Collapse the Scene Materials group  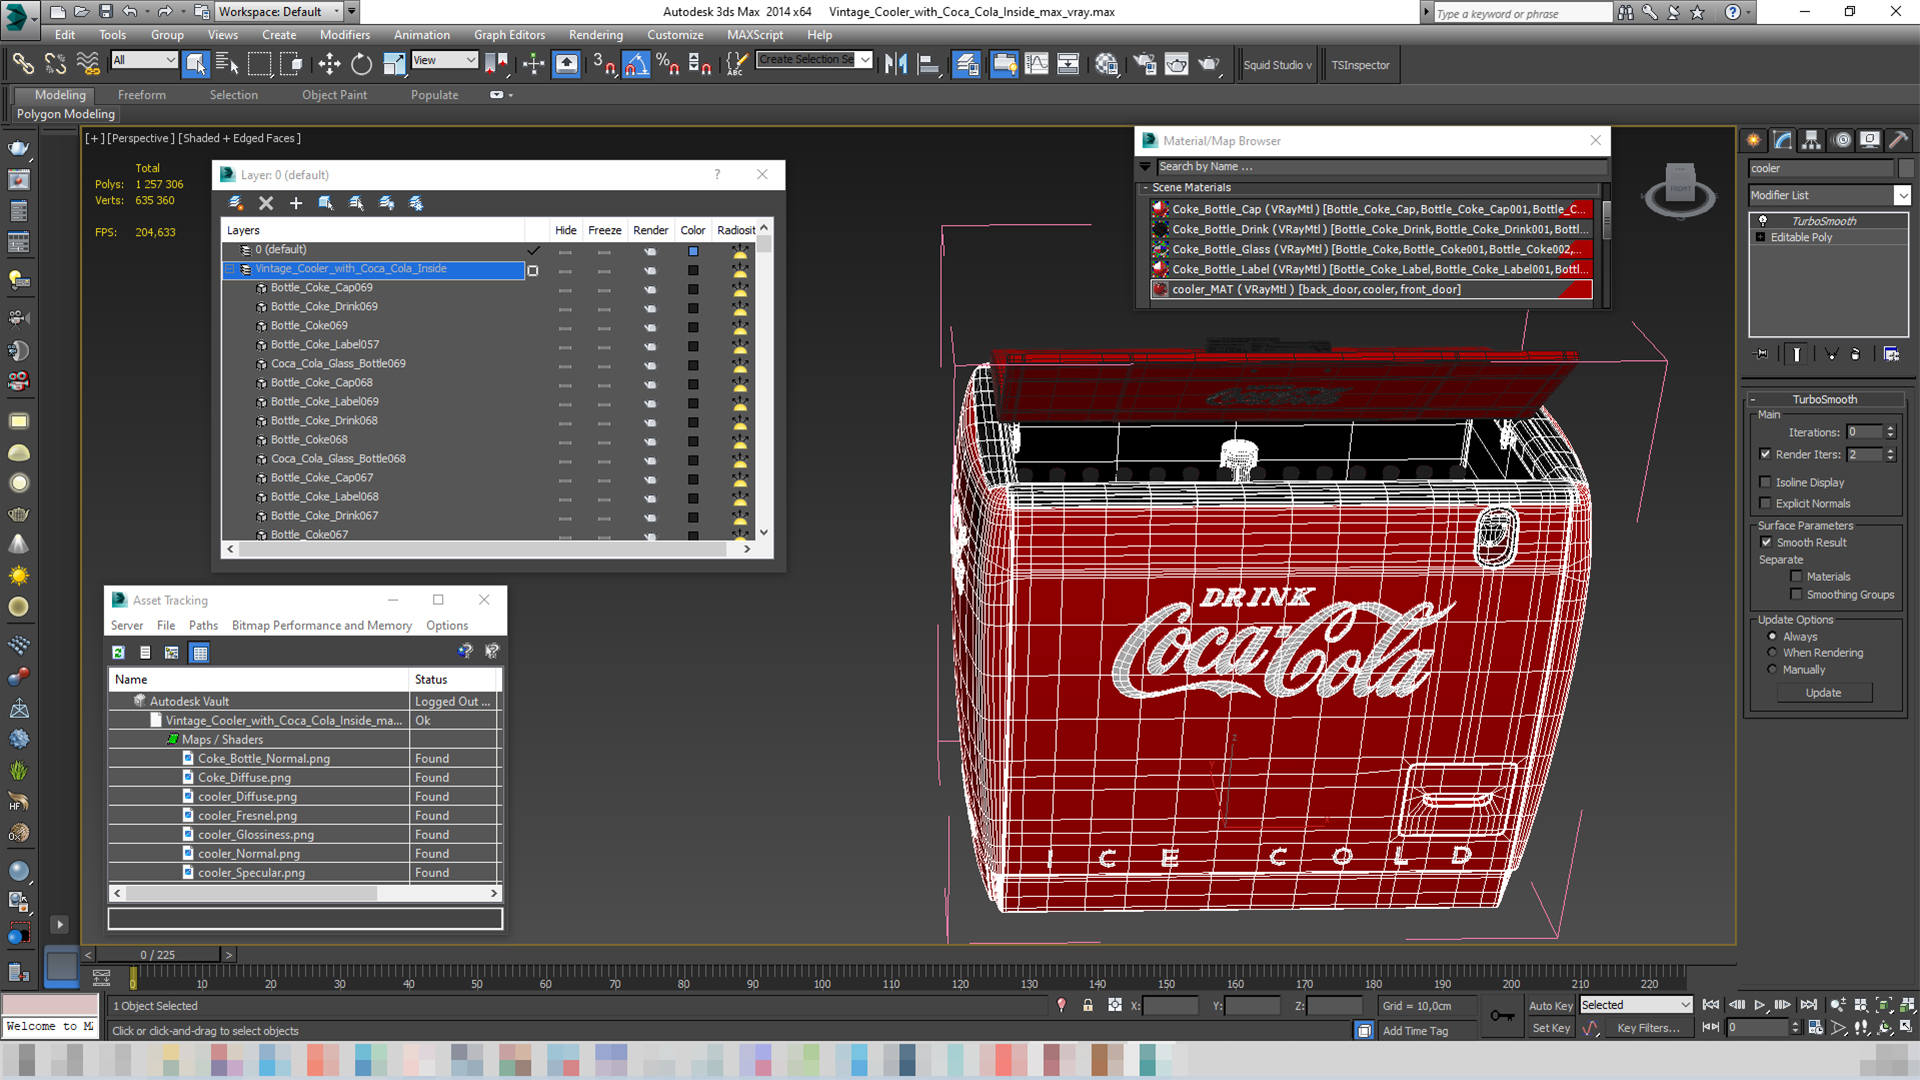click(x=1145, y=187)
